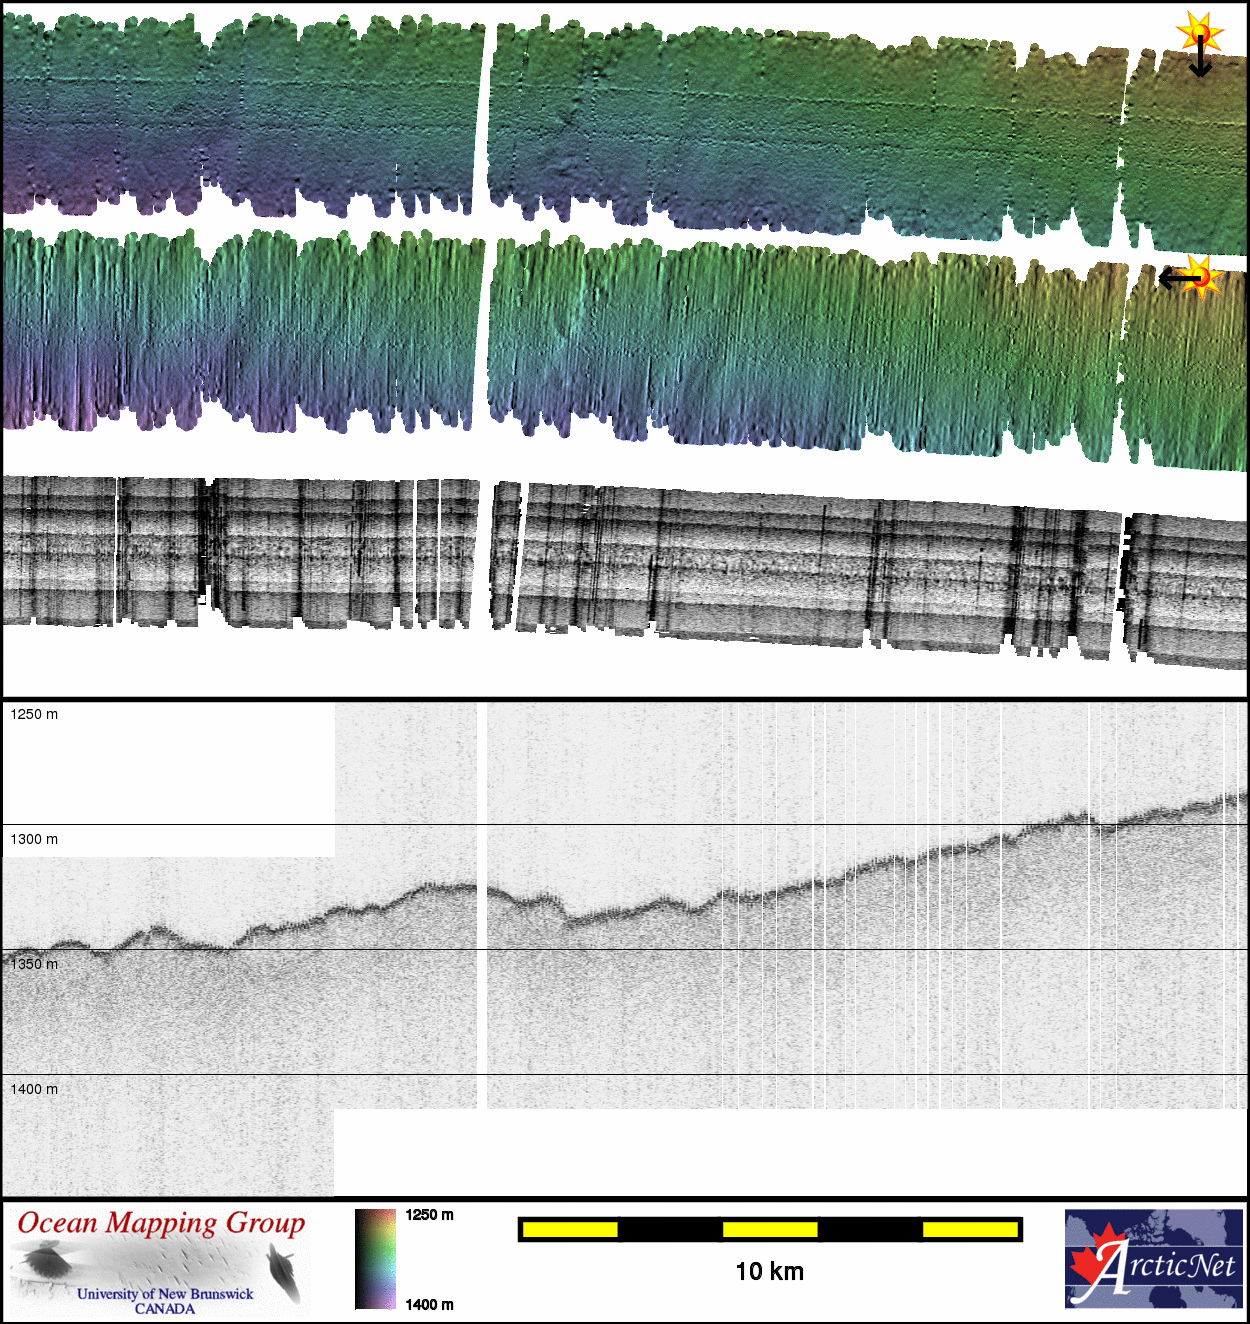Viewport: 1250px width, 1324px height.
Task: Click the middle yellow scale bar segment
Action: tap(770, 1229)
